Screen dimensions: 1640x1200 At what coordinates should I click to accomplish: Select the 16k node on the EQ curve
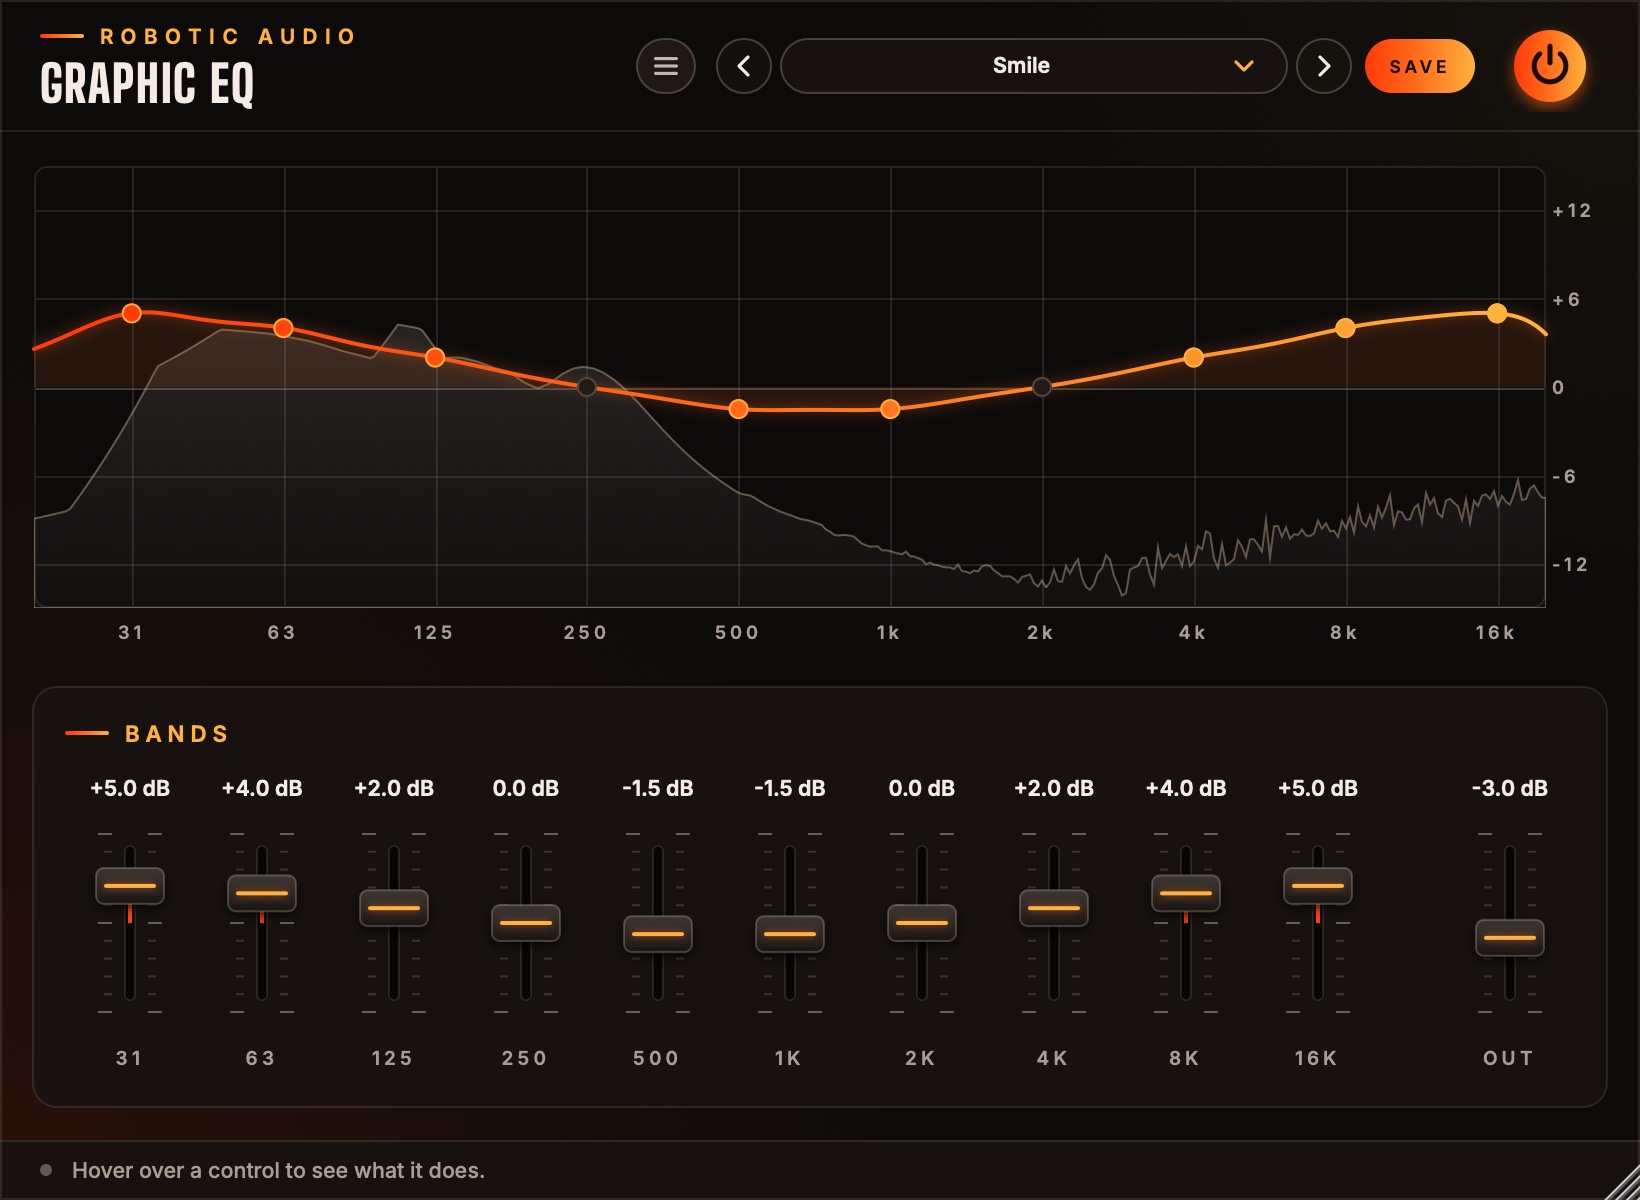(1497, 313)
